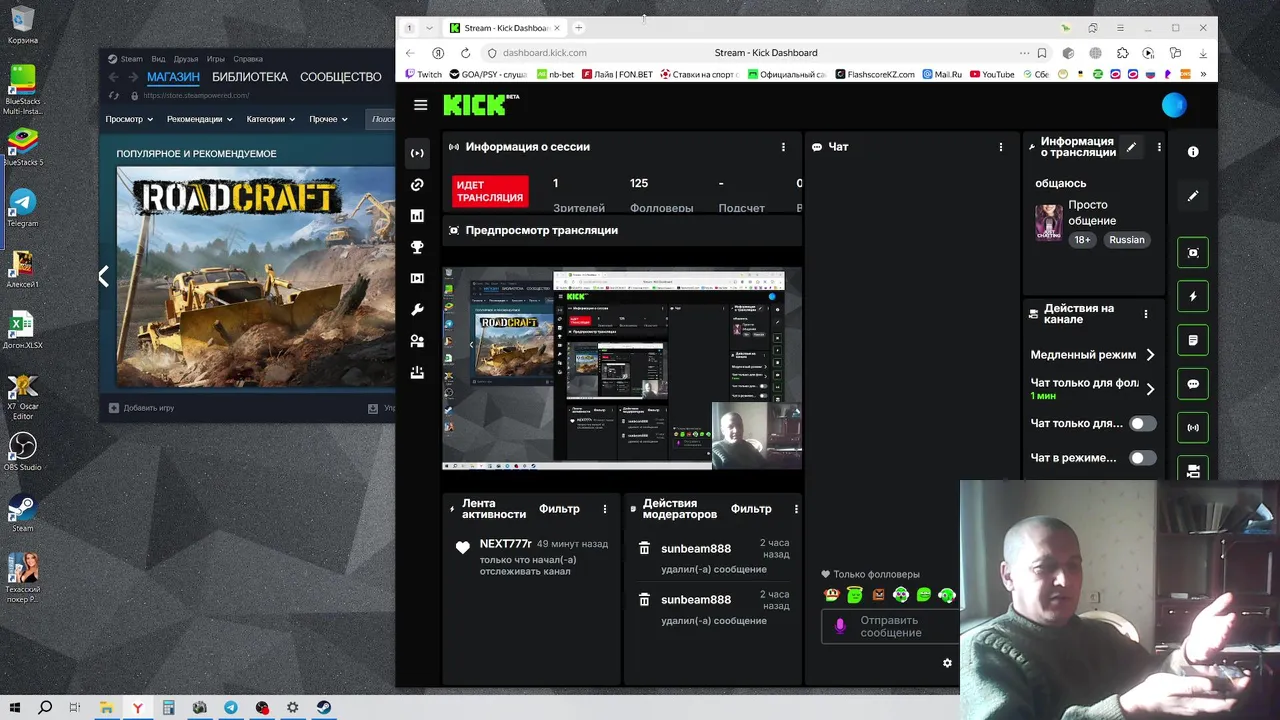The height and width of the screenshot is (720, 1280).
Task: Pick the green halo emote in chat
Action: click(x=855, y=595)
